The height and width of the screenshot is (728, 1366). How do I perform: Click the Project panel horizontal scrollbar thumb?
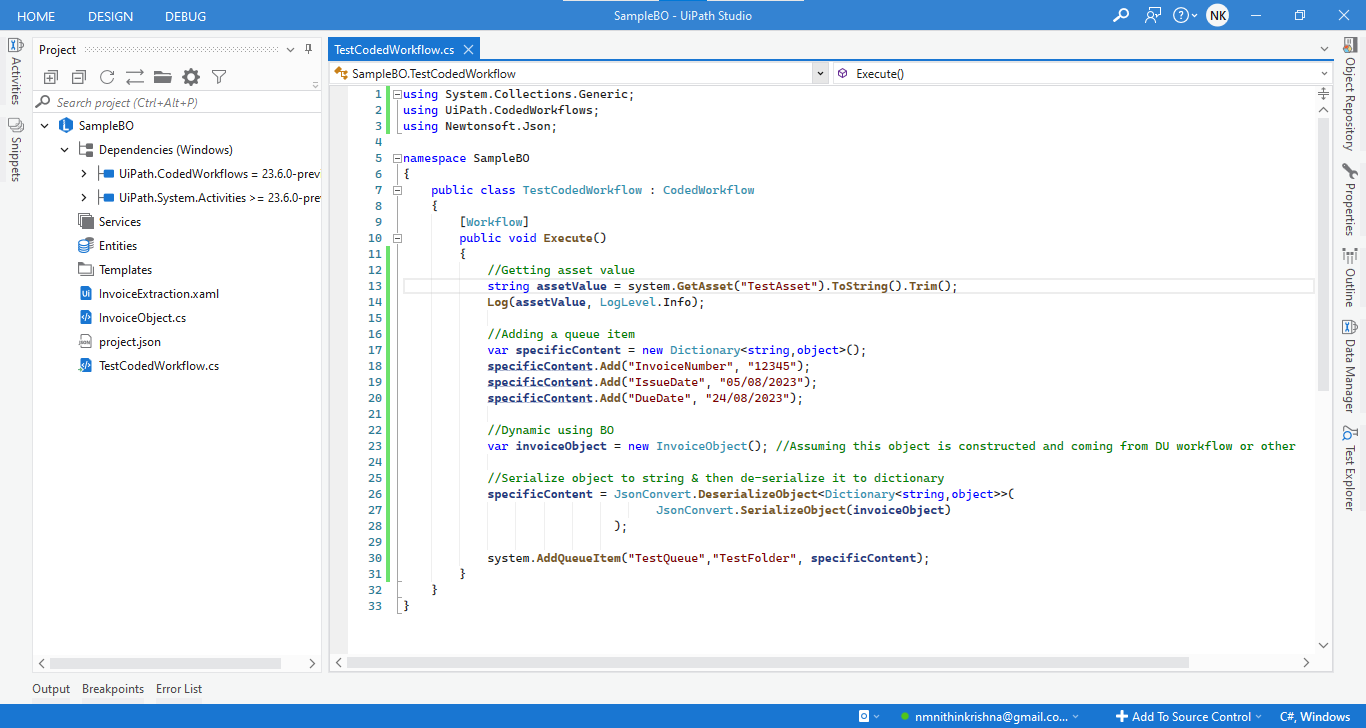pos(166,663)
